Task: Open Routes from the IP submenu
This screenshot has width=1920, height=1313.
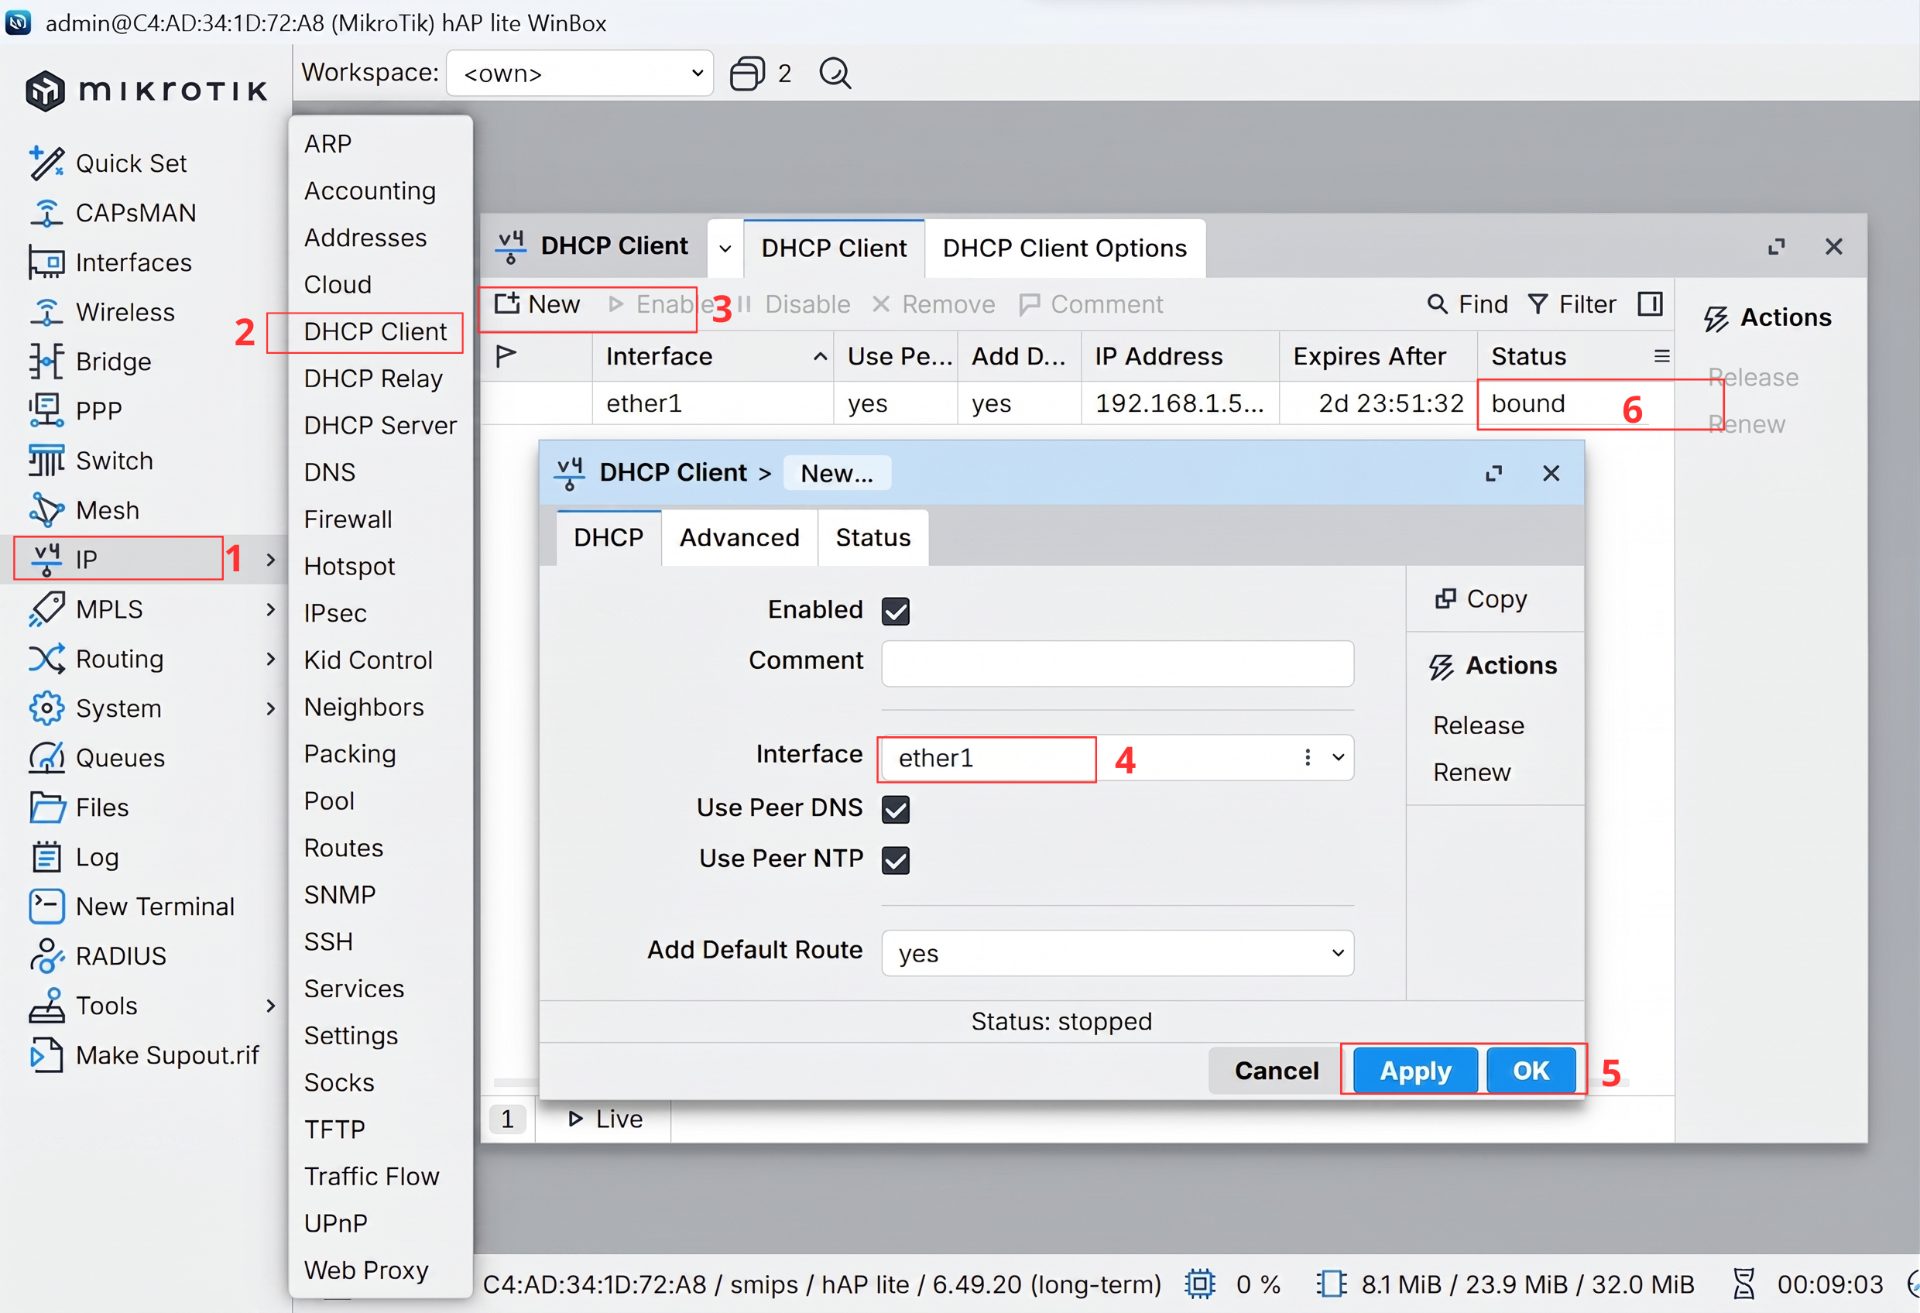Action: point(343,848)
